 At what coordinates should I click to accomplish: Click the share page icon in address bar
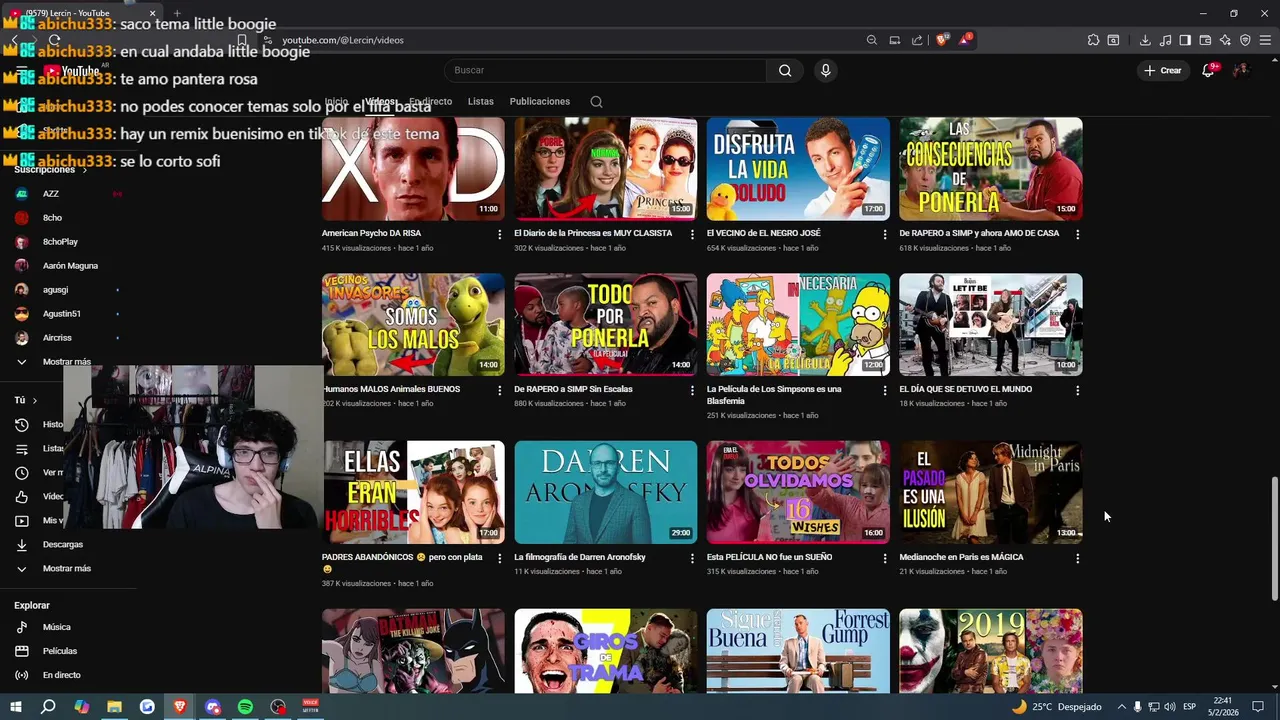point(917,40)
